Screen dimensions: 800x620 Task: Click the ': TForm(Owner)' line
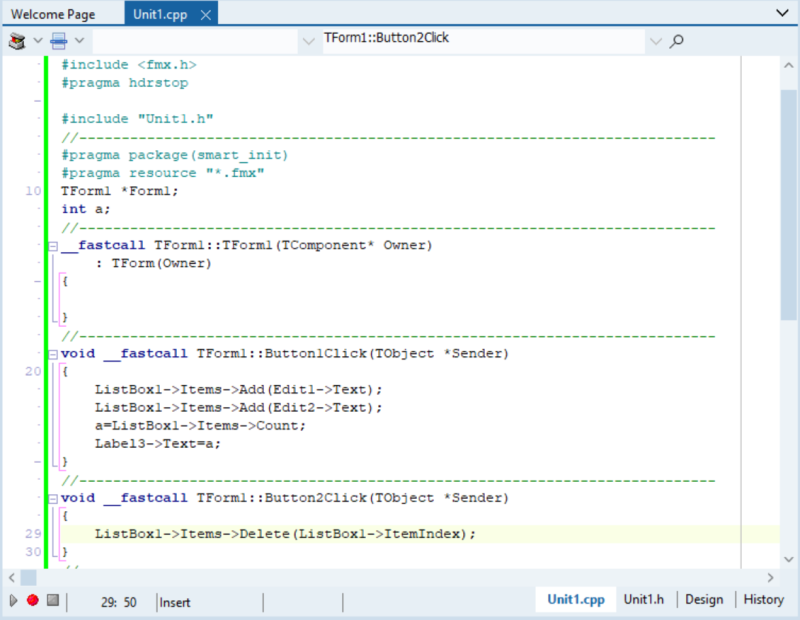click(x=154, y=263)
